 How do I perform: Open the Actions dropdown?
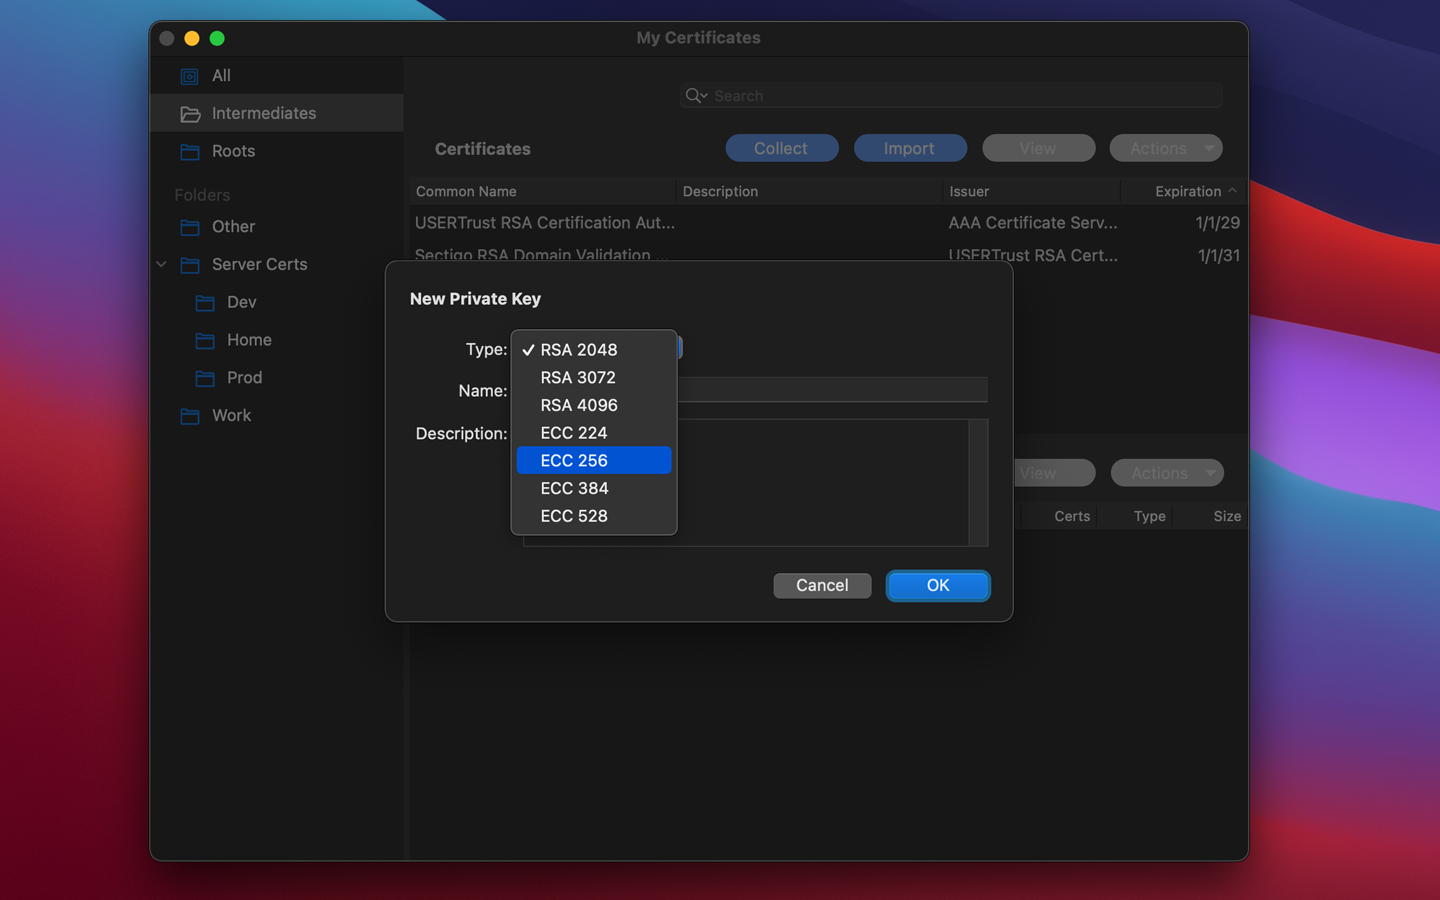pyautogui.click(x=1166, y=147)
